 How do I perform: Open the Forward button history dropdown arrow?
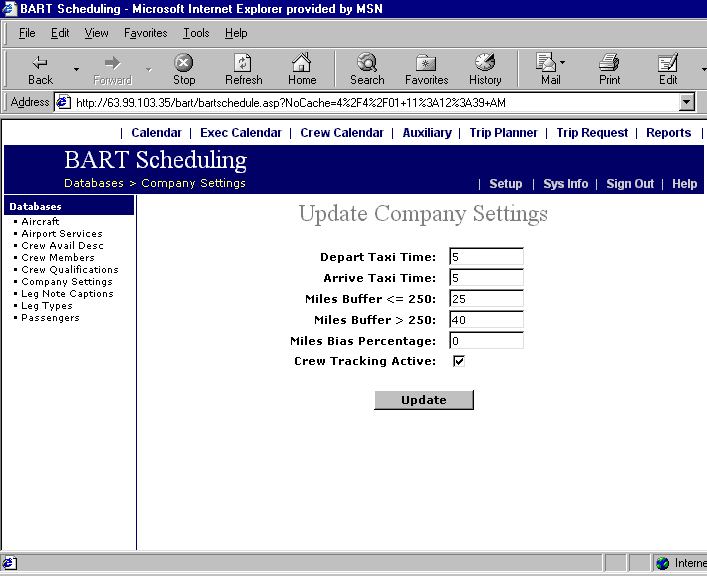pos(148,69)
